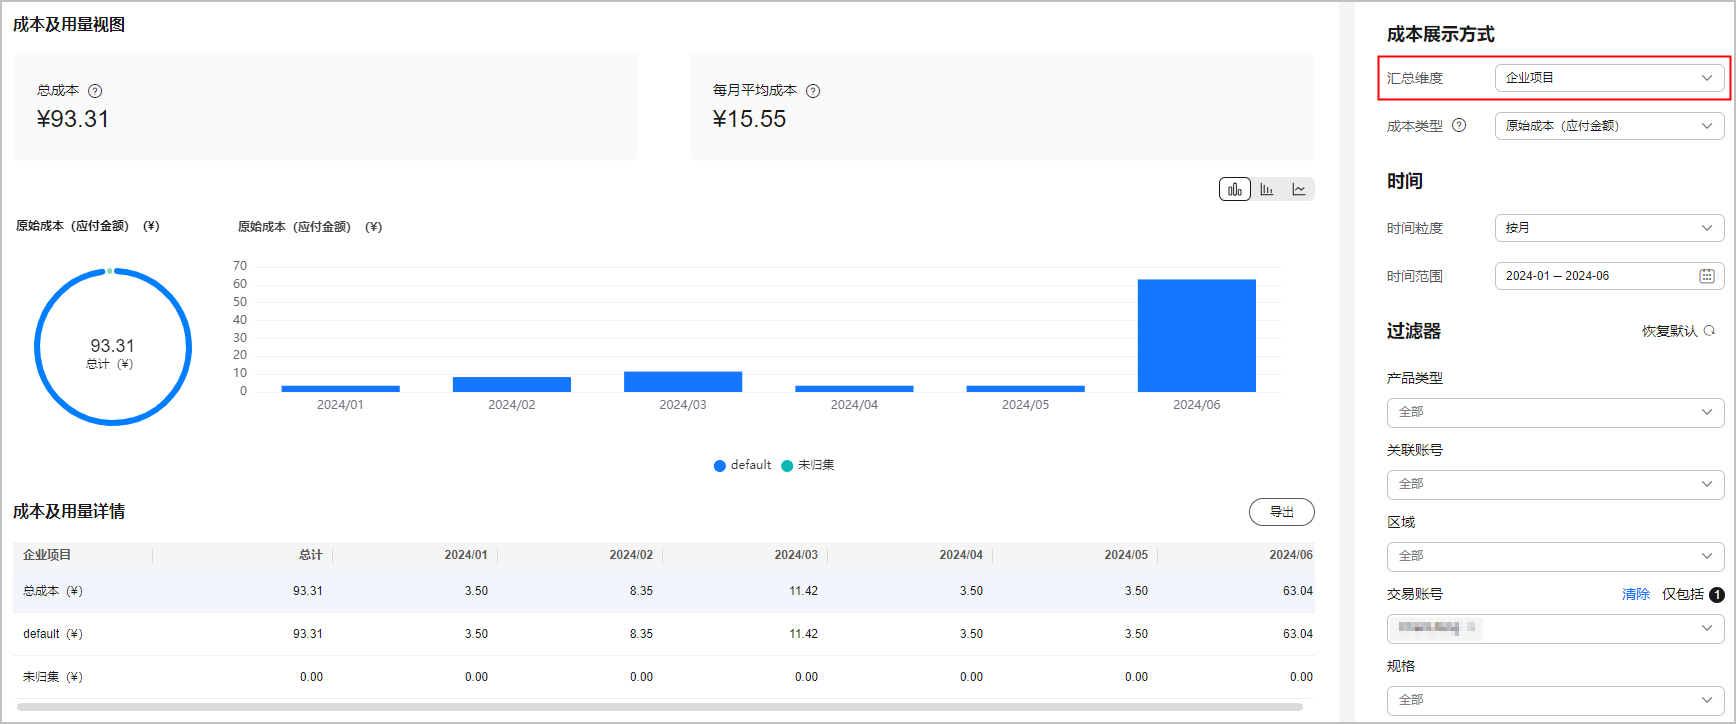Image resolution: width=1736 pixels, height=724 pixels.
Task: Switch to line chart view
Action: [1299, 189]
